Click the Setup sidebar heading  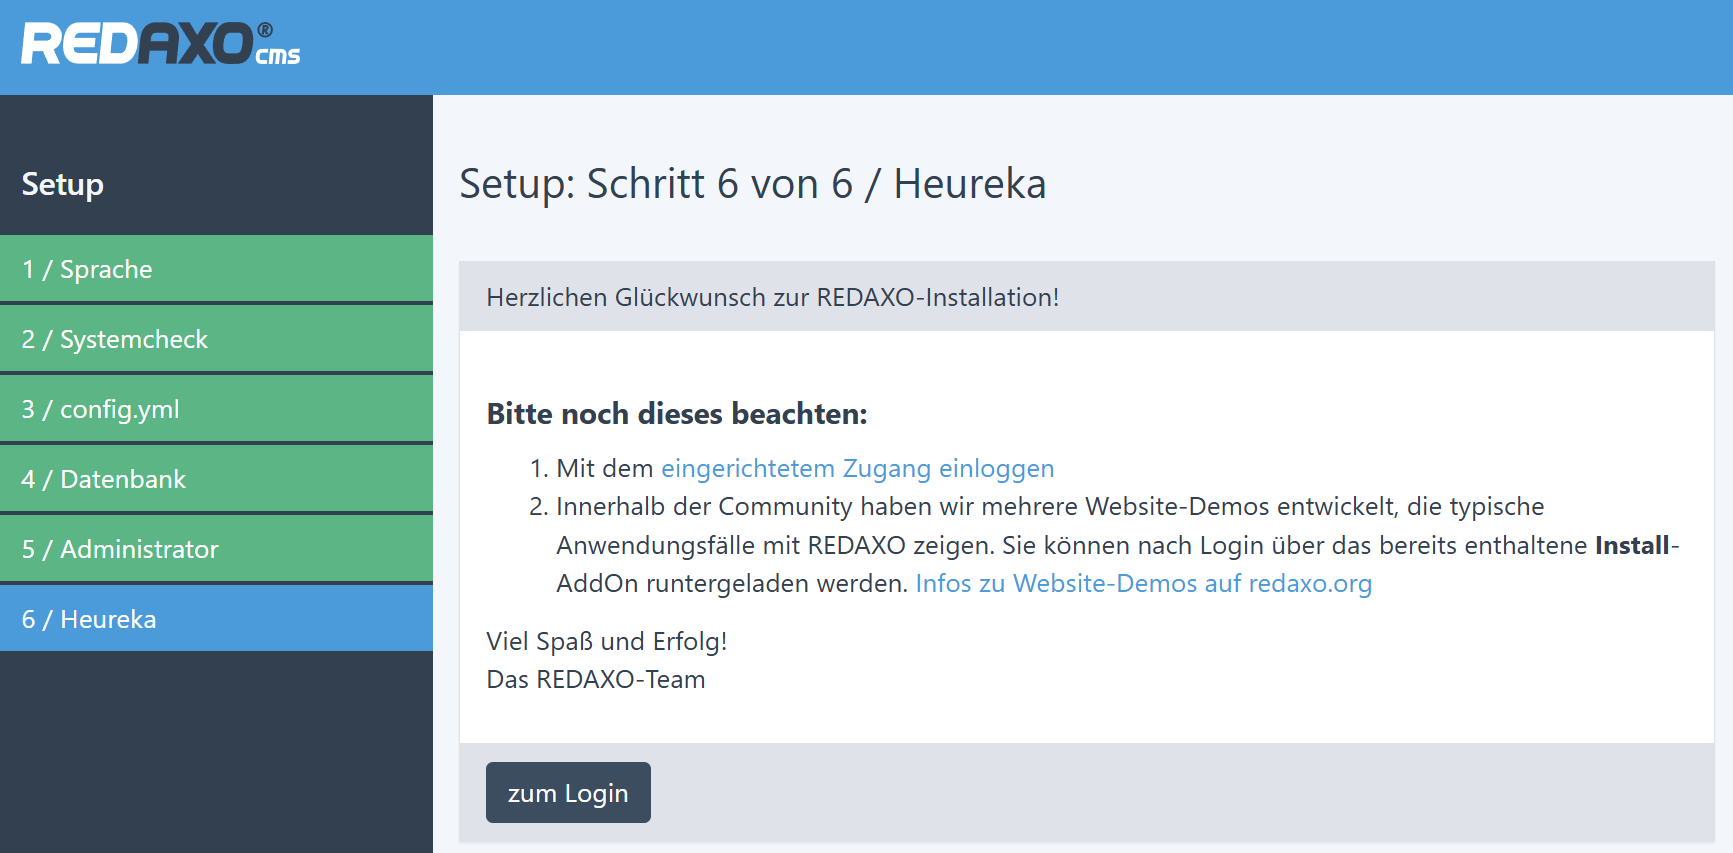coord(63,185)
